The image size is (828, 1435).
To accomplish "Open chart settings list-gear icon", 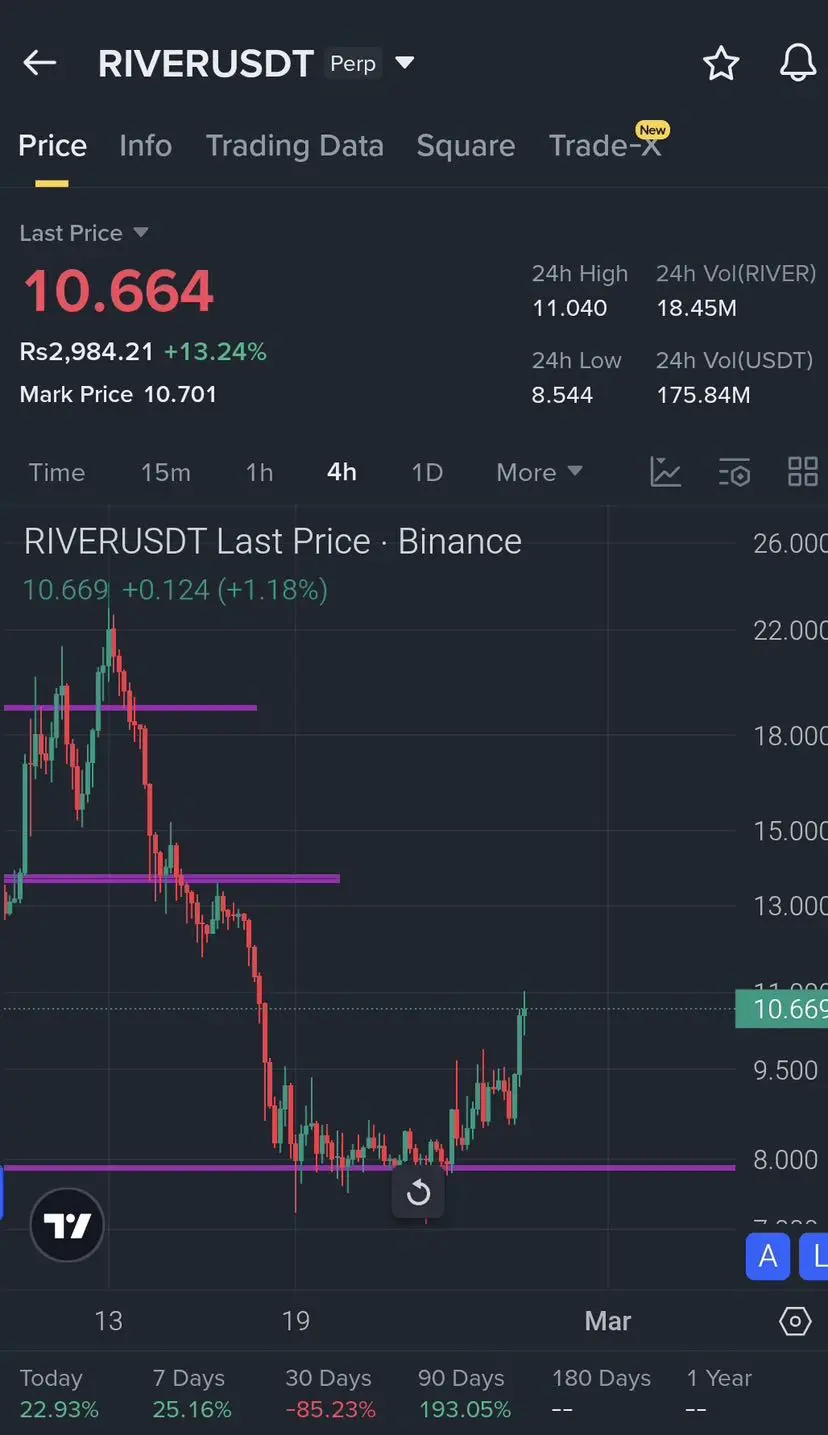I will (734, 472).
